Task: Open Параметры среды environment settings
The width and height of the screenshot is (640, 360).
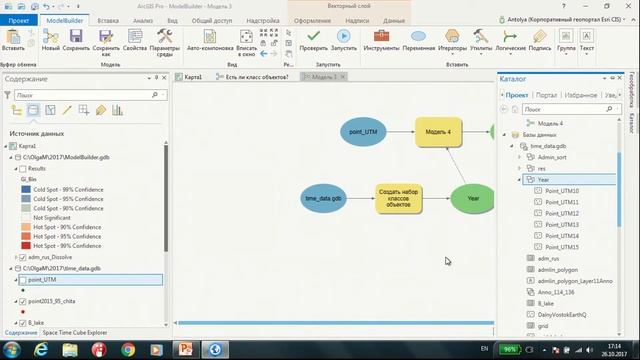Action: click(164, 42)
